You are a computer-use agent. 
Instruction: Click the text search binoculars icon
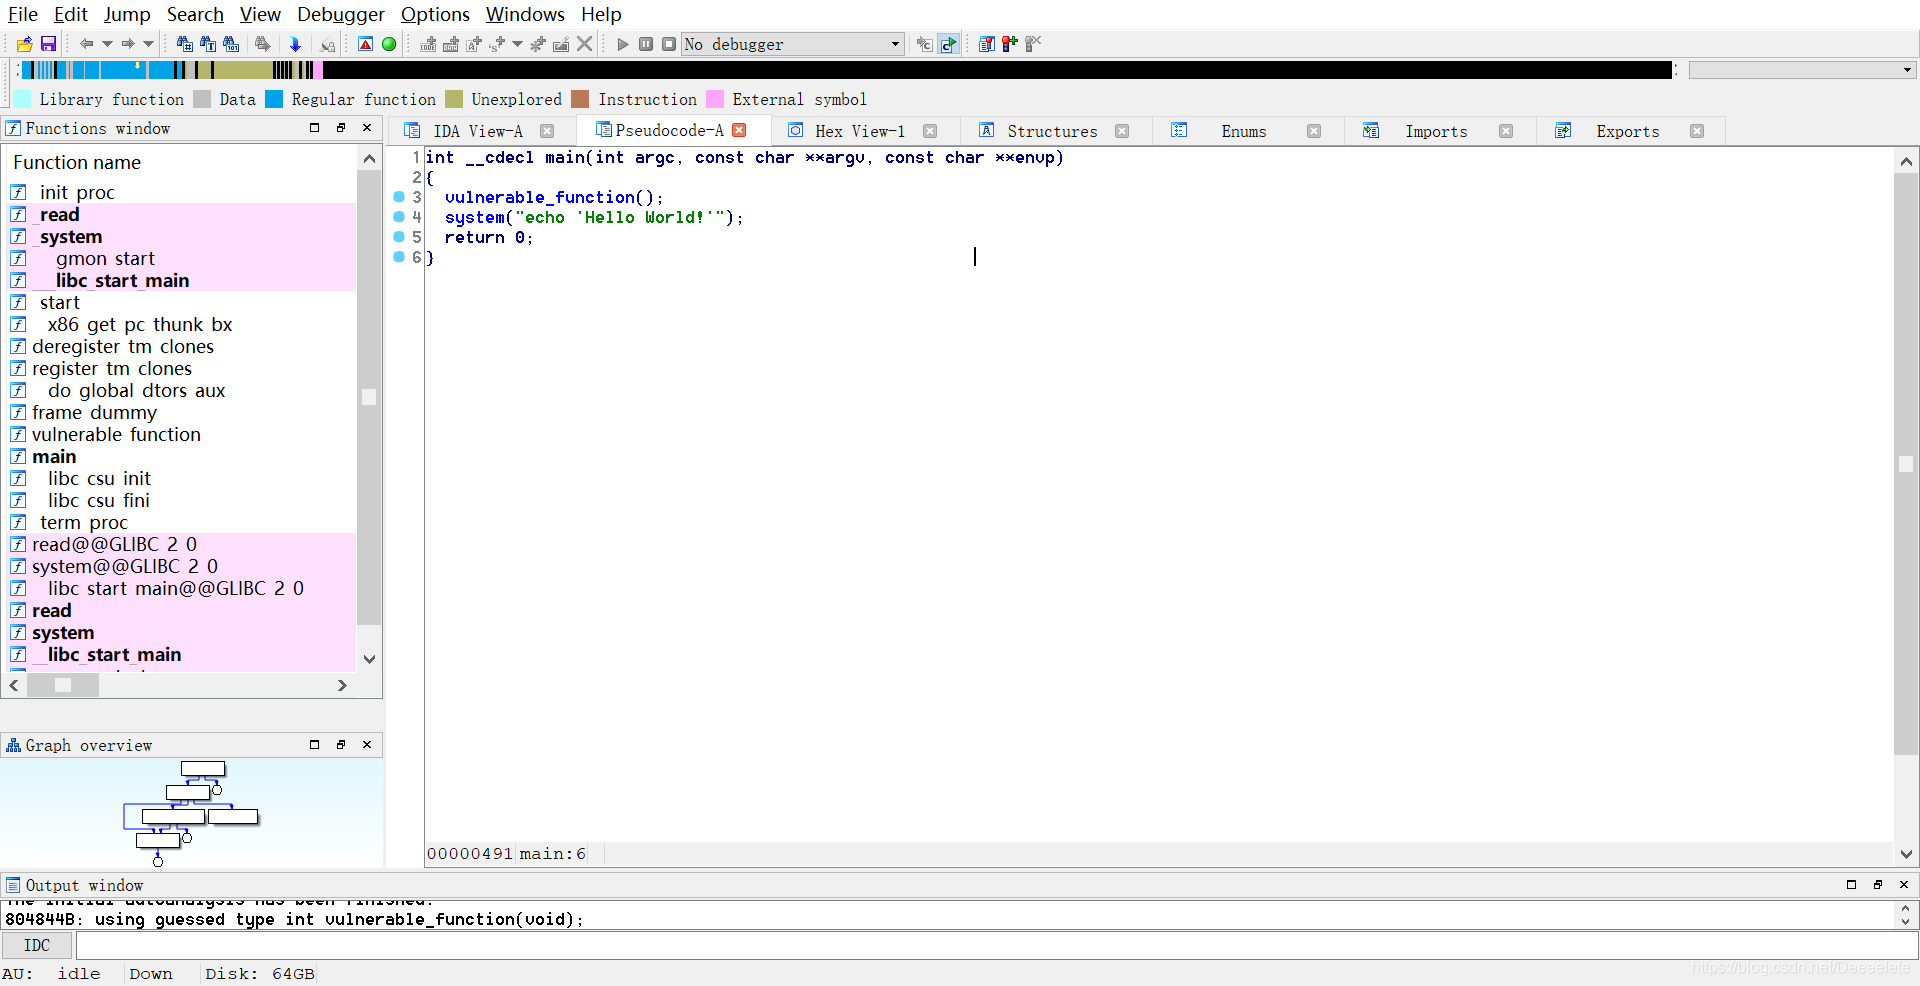[208, 44]
